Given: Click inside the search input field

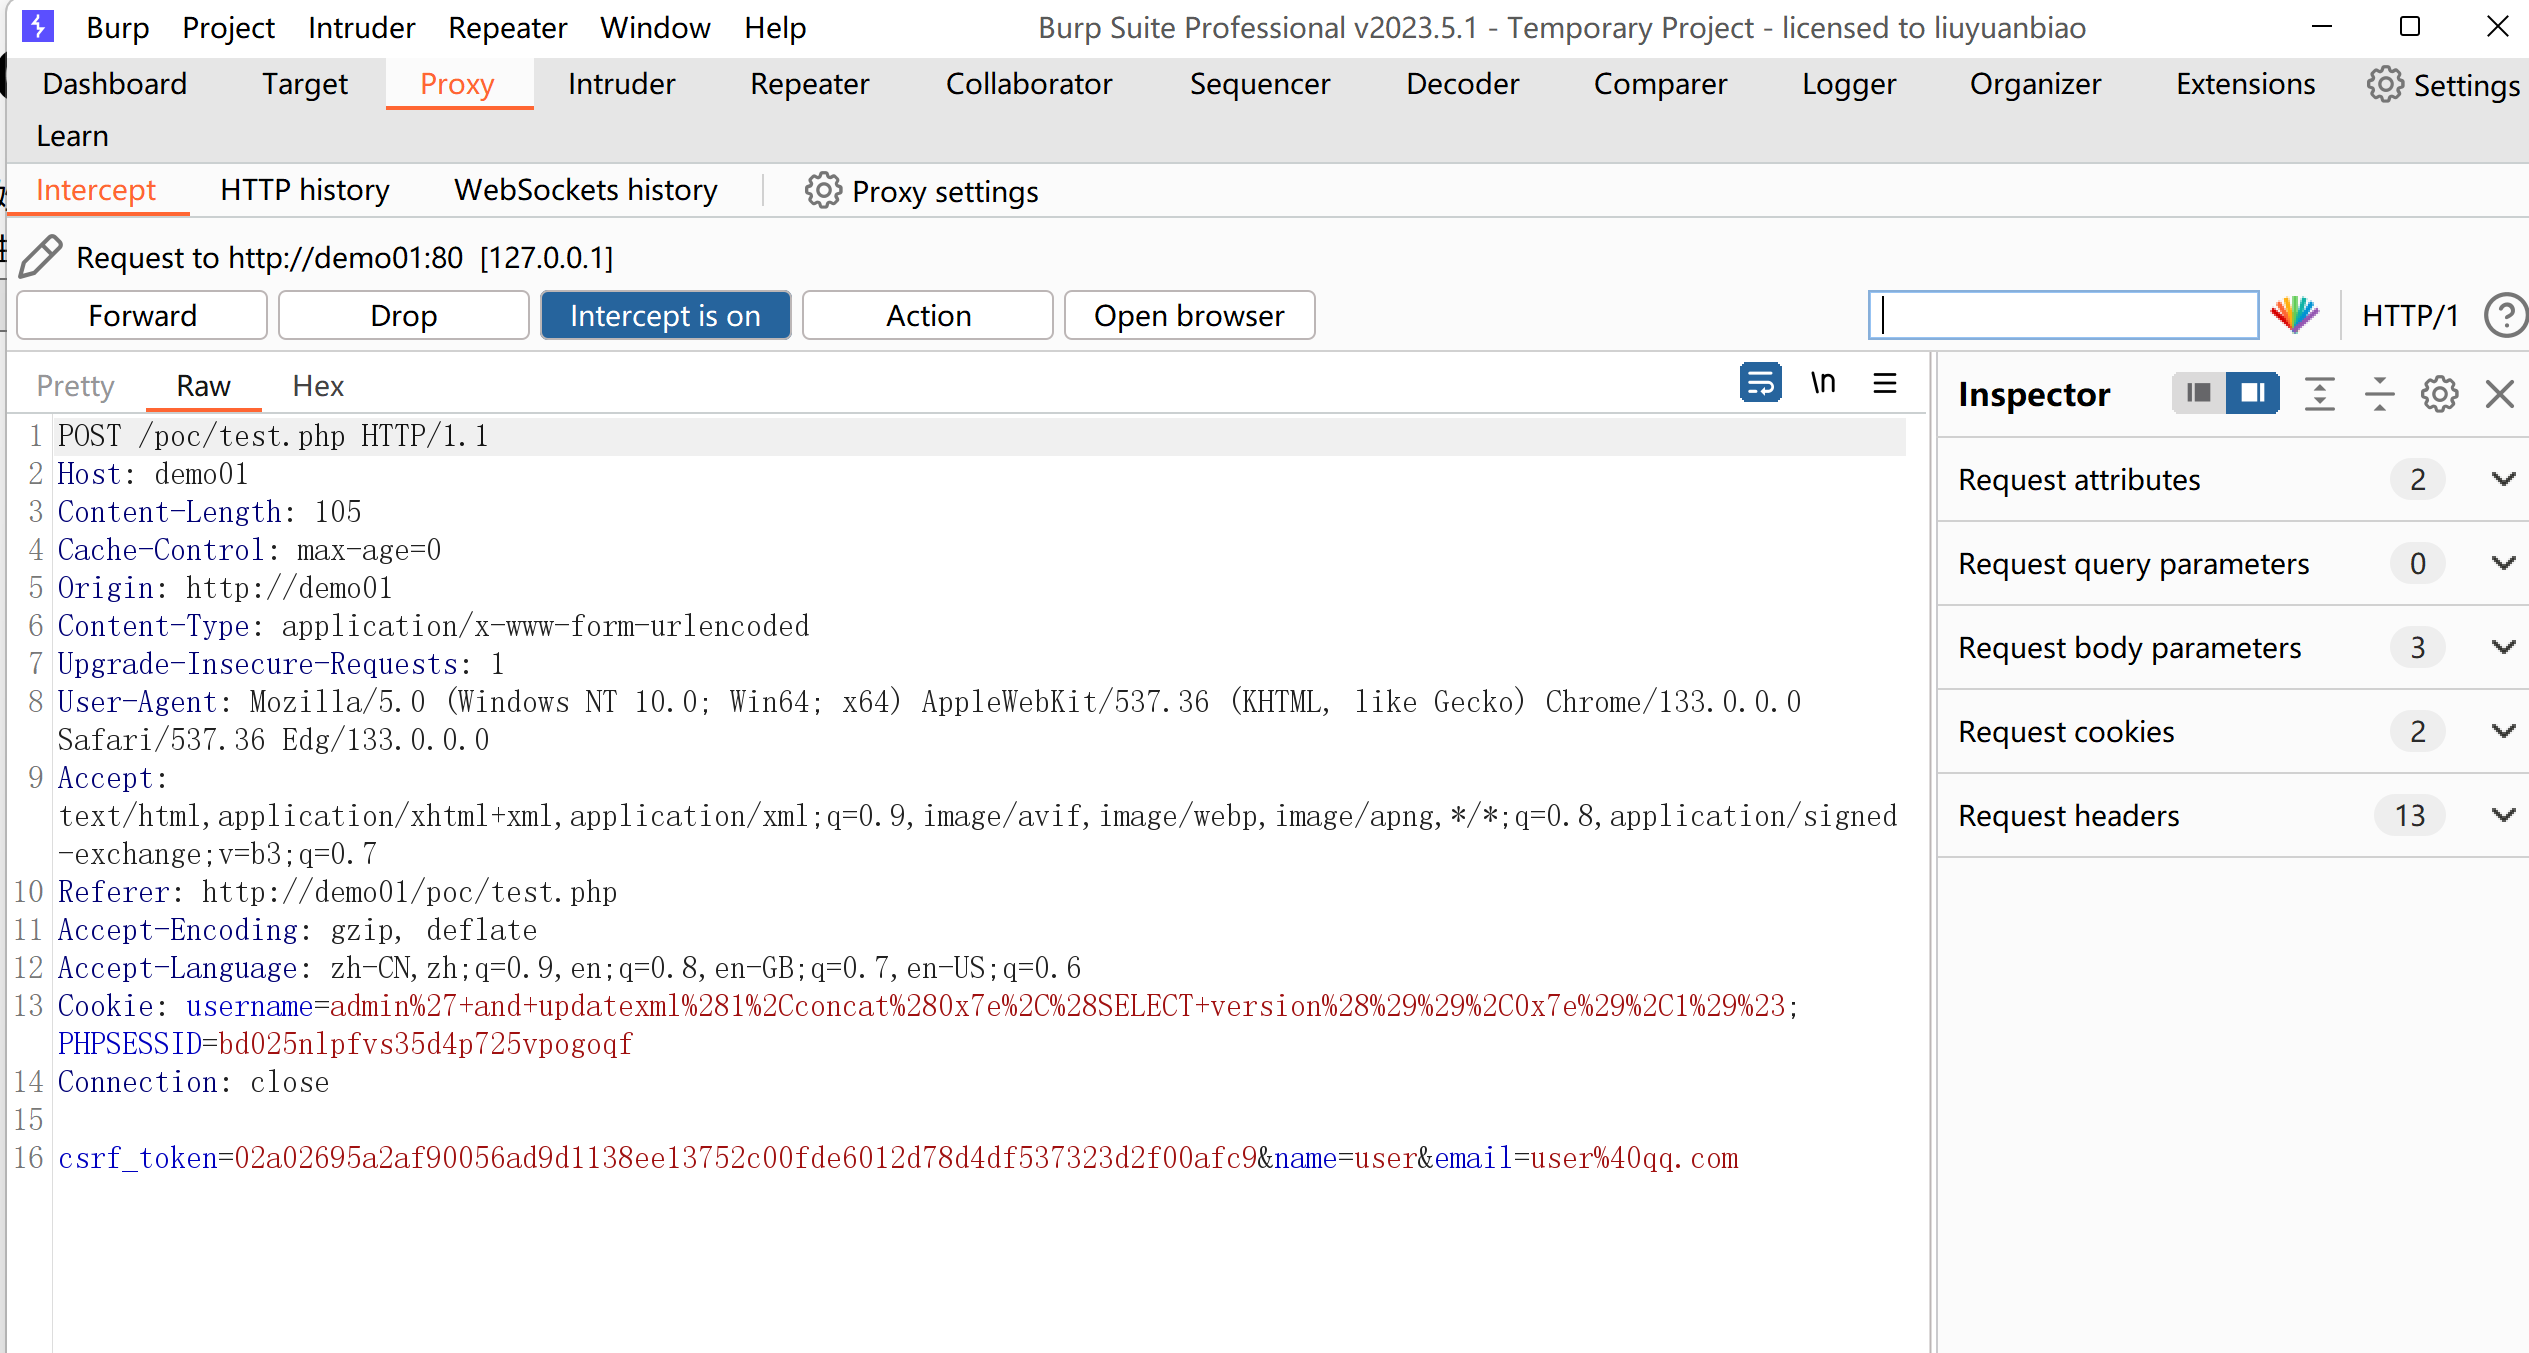Looking at the screenshot, I should [x=2063, y=316].
